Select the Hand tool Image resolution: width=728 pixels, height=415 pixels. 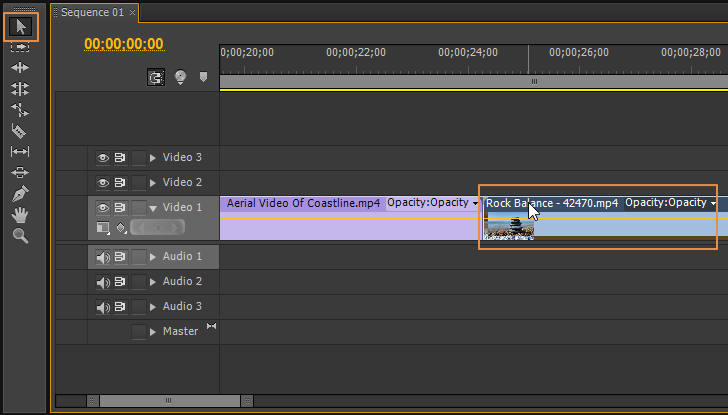[20, 215]
